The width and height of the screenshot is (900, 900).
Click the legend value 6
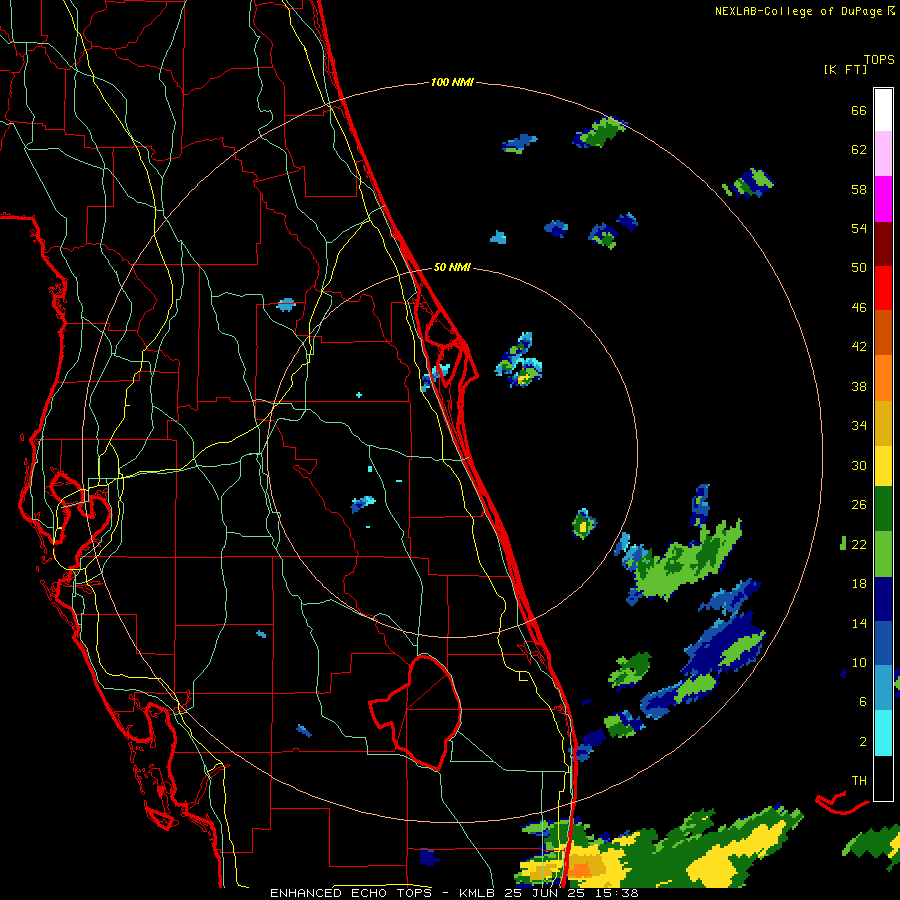[x=863, y=702]
